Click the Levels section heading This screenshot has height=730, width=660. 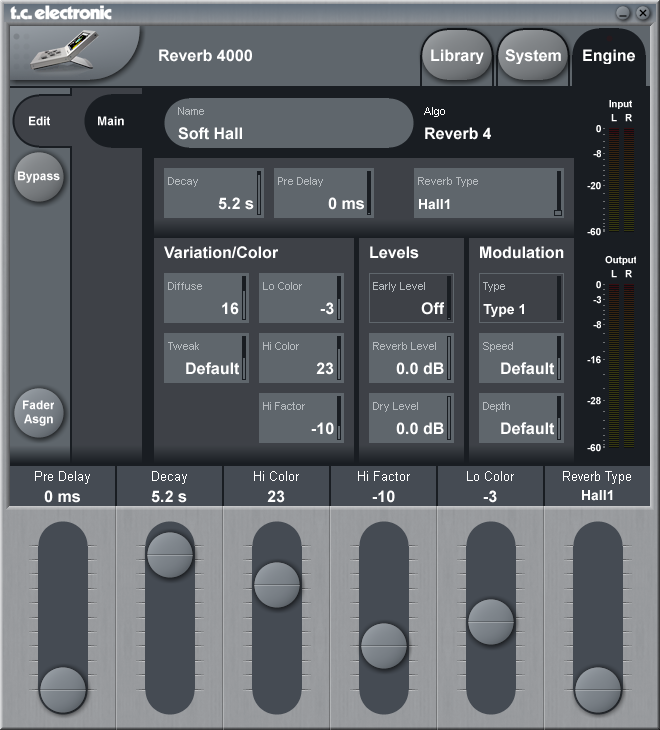click(394, 253)
